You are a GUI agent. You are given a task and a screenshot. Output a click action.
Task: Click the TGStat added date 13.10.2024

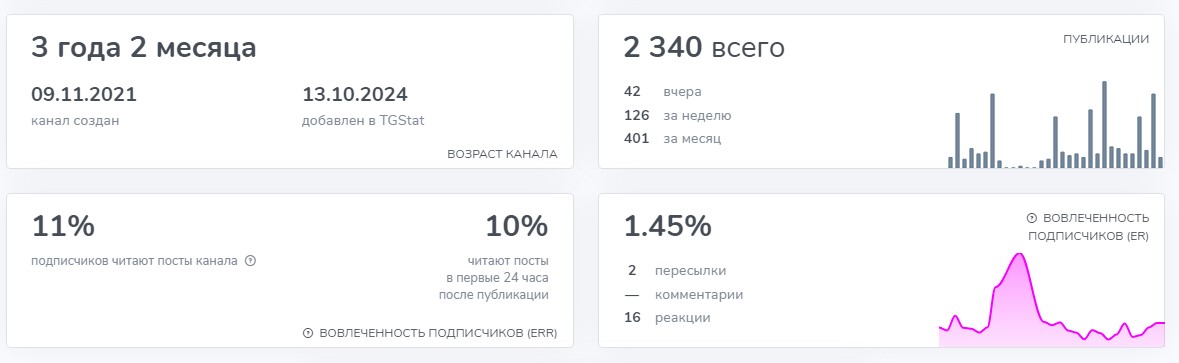tap(355, 95)
